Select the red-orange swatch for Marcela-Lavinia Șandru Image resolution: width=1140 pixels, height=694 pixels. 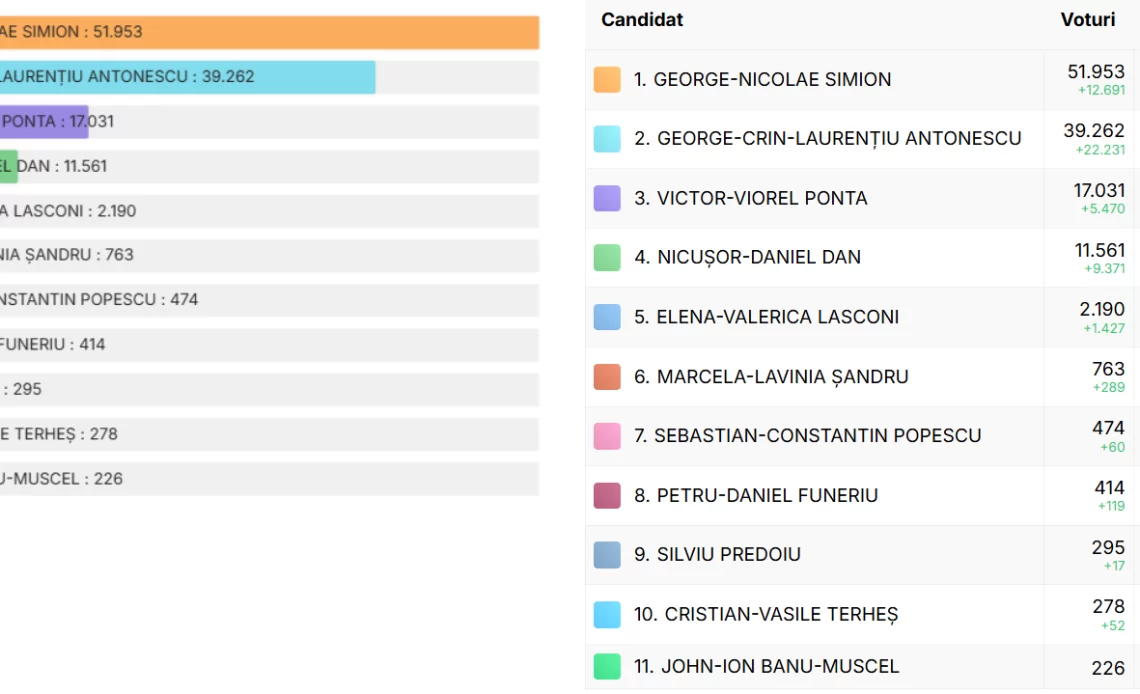click(x=607, y=377)
